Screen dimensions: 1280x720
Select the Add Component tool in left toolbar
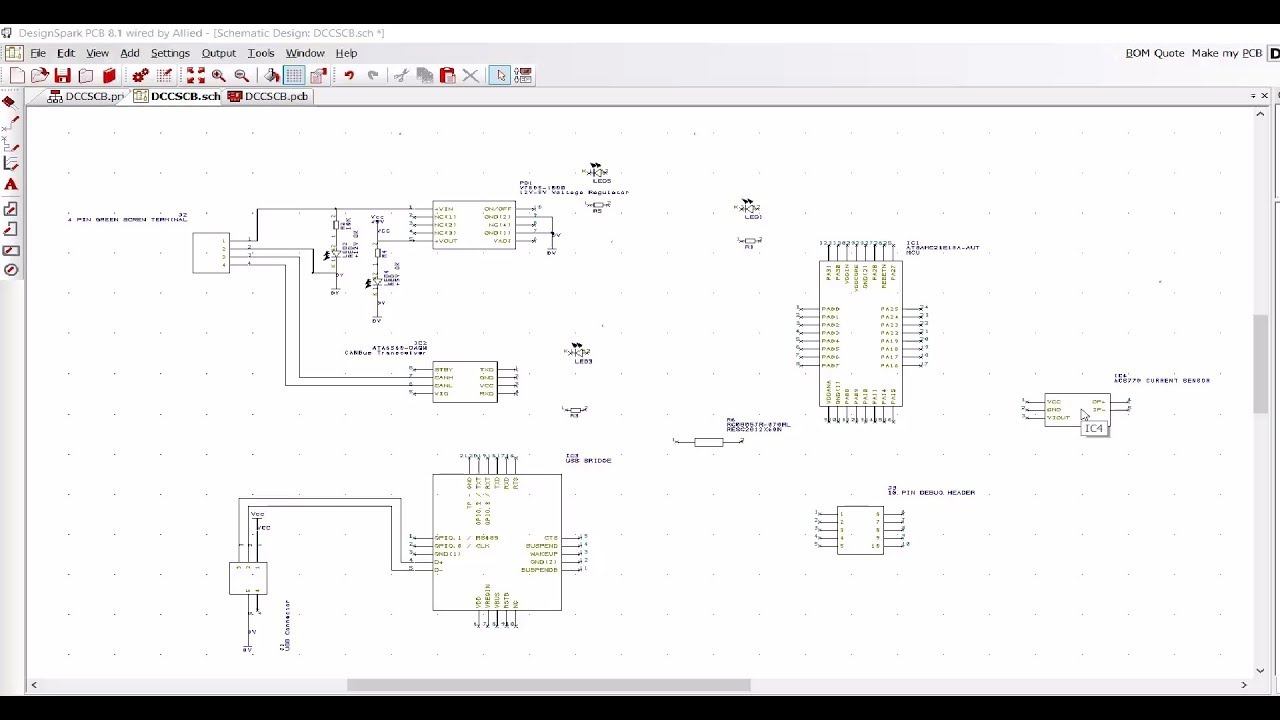coord(10,102)
